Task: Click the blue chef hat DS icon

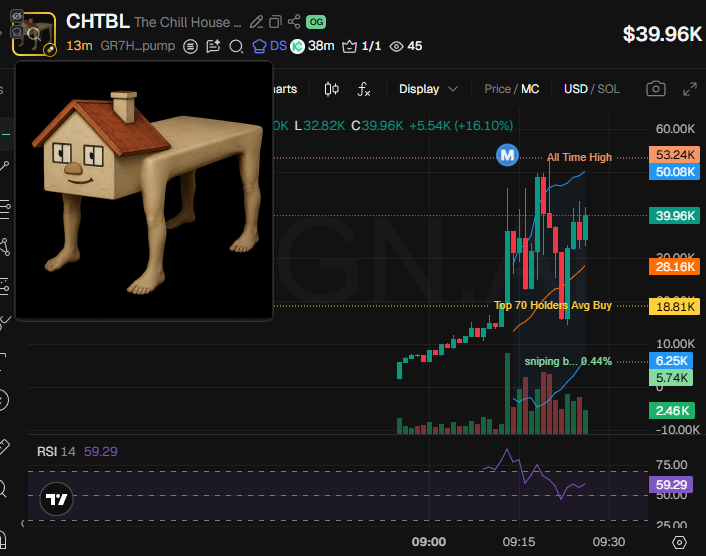Action: click(259, 46)
